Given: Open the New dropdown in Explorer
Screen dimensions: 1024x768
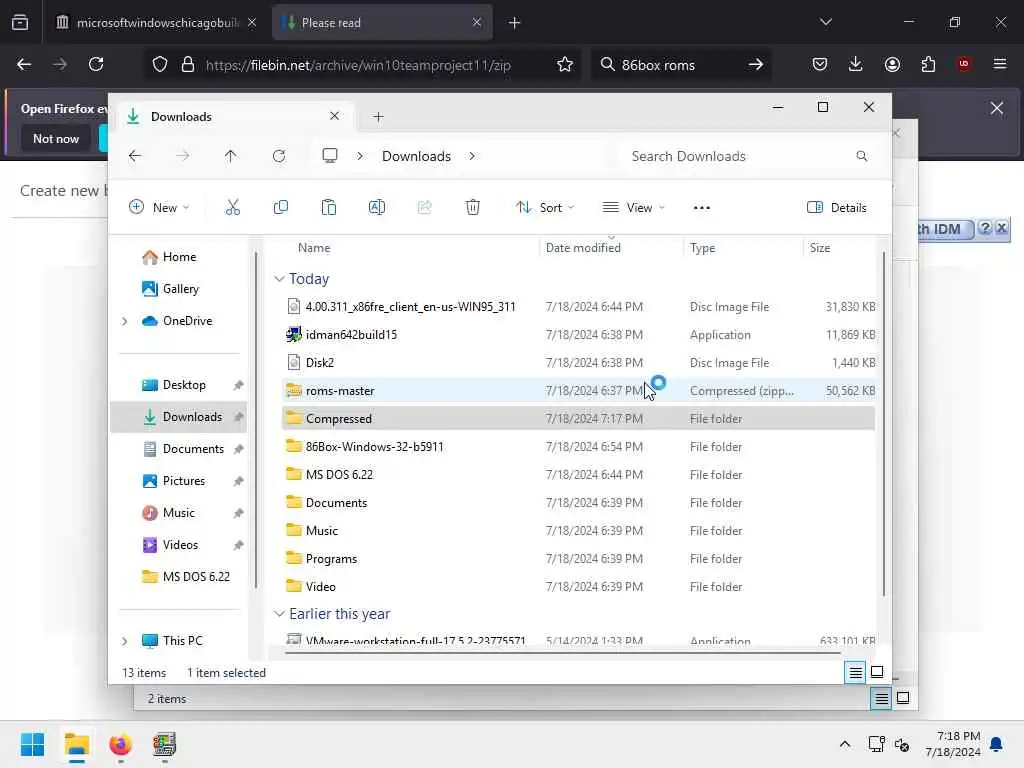Looking at the screenshot, I should 159,208.
